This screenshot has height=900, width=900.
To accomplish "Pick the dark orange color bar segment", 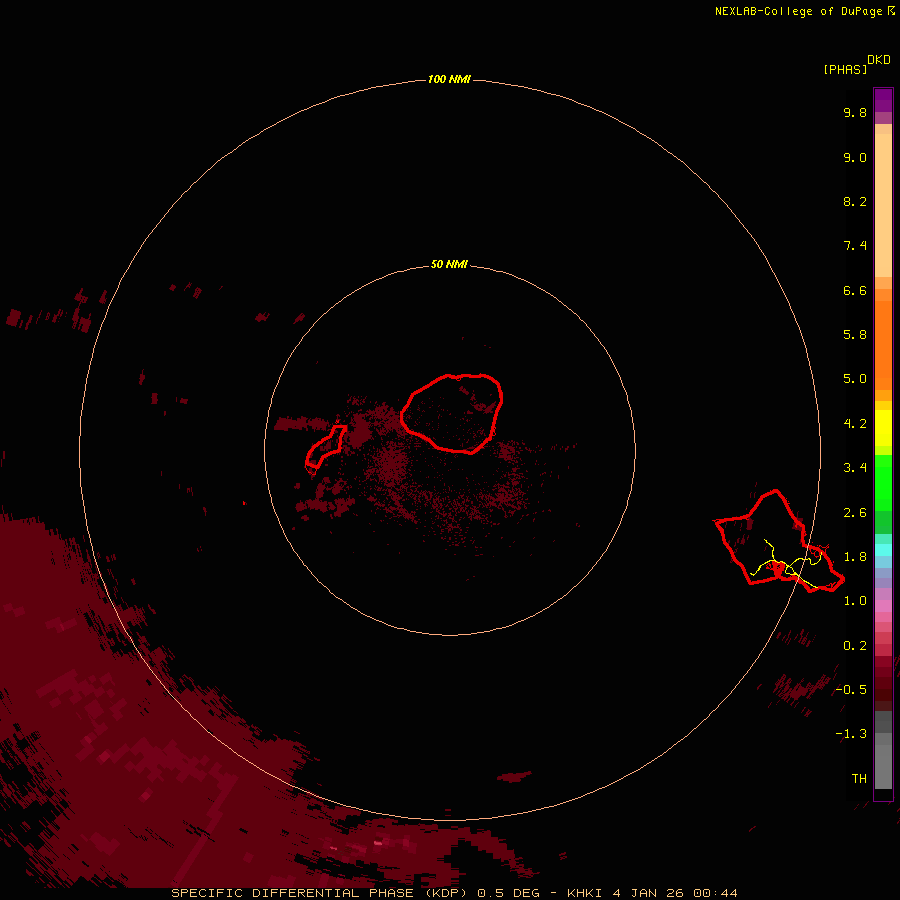I will coord(883,345).
